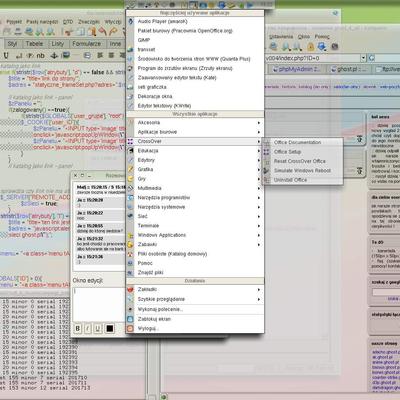
Task: Launch GIMP from the recent applications
Action: point(195,40)
